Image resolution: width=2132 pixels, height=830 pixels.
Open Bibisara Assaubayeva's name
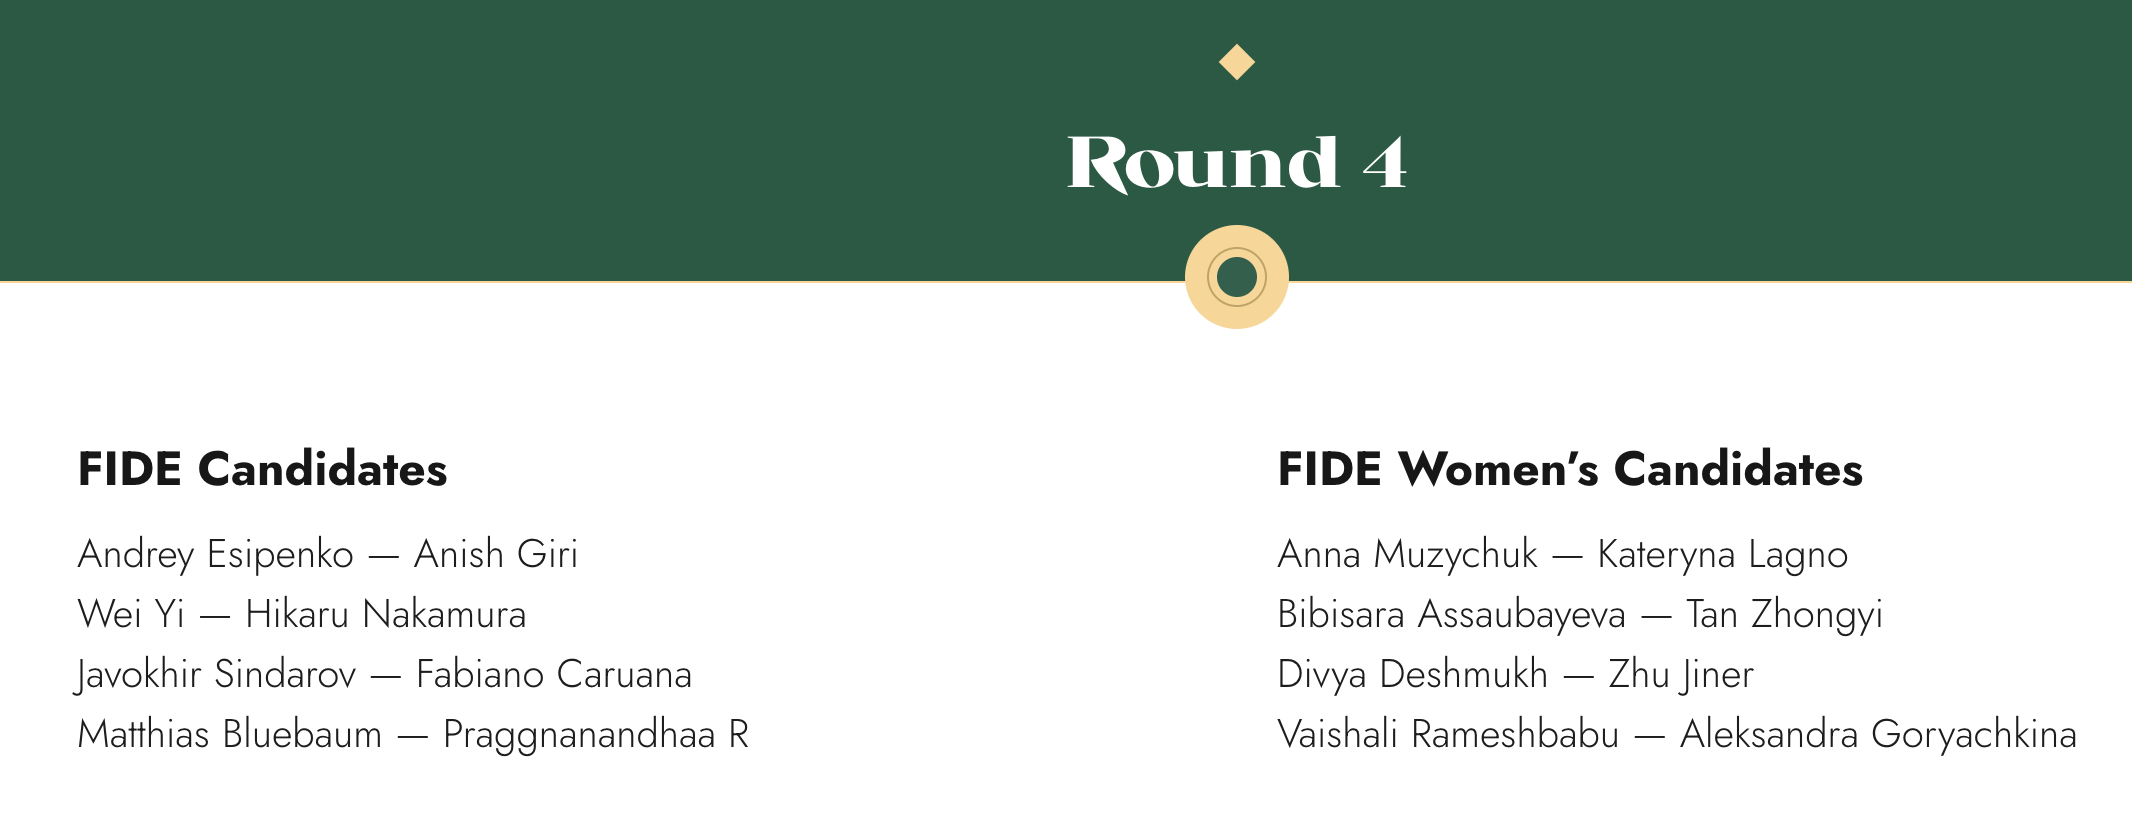(x=1452, y=615)
